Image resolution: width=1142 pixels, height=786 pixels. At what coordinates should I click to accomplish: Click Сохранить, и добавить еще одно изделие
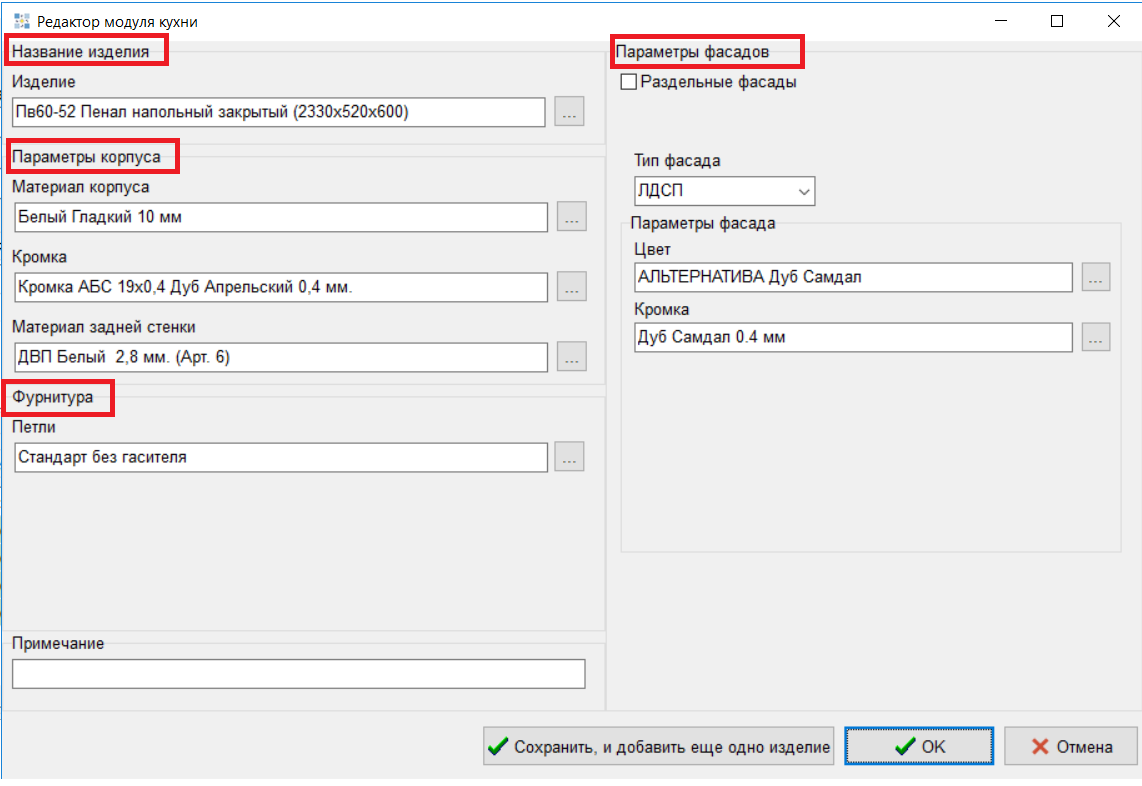[658, 746]
